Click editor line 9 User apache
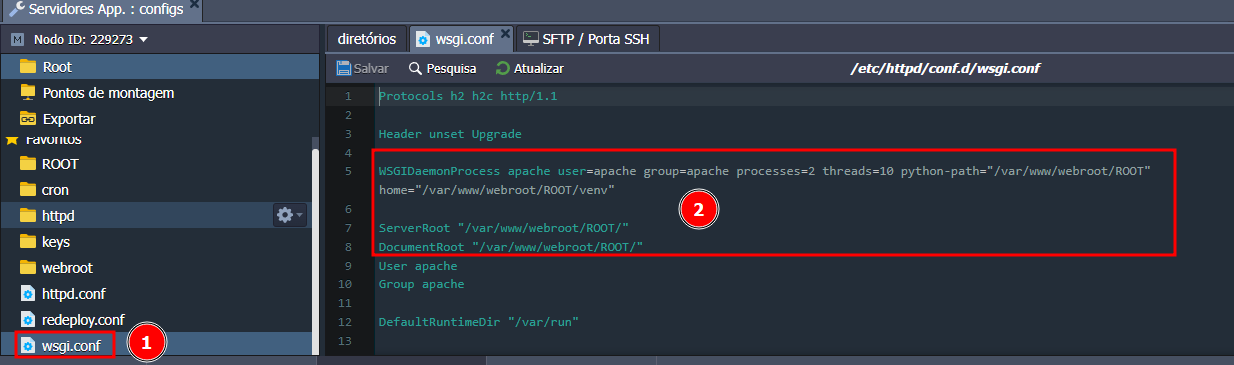The image size is (1234, 365). coord(418,266)
